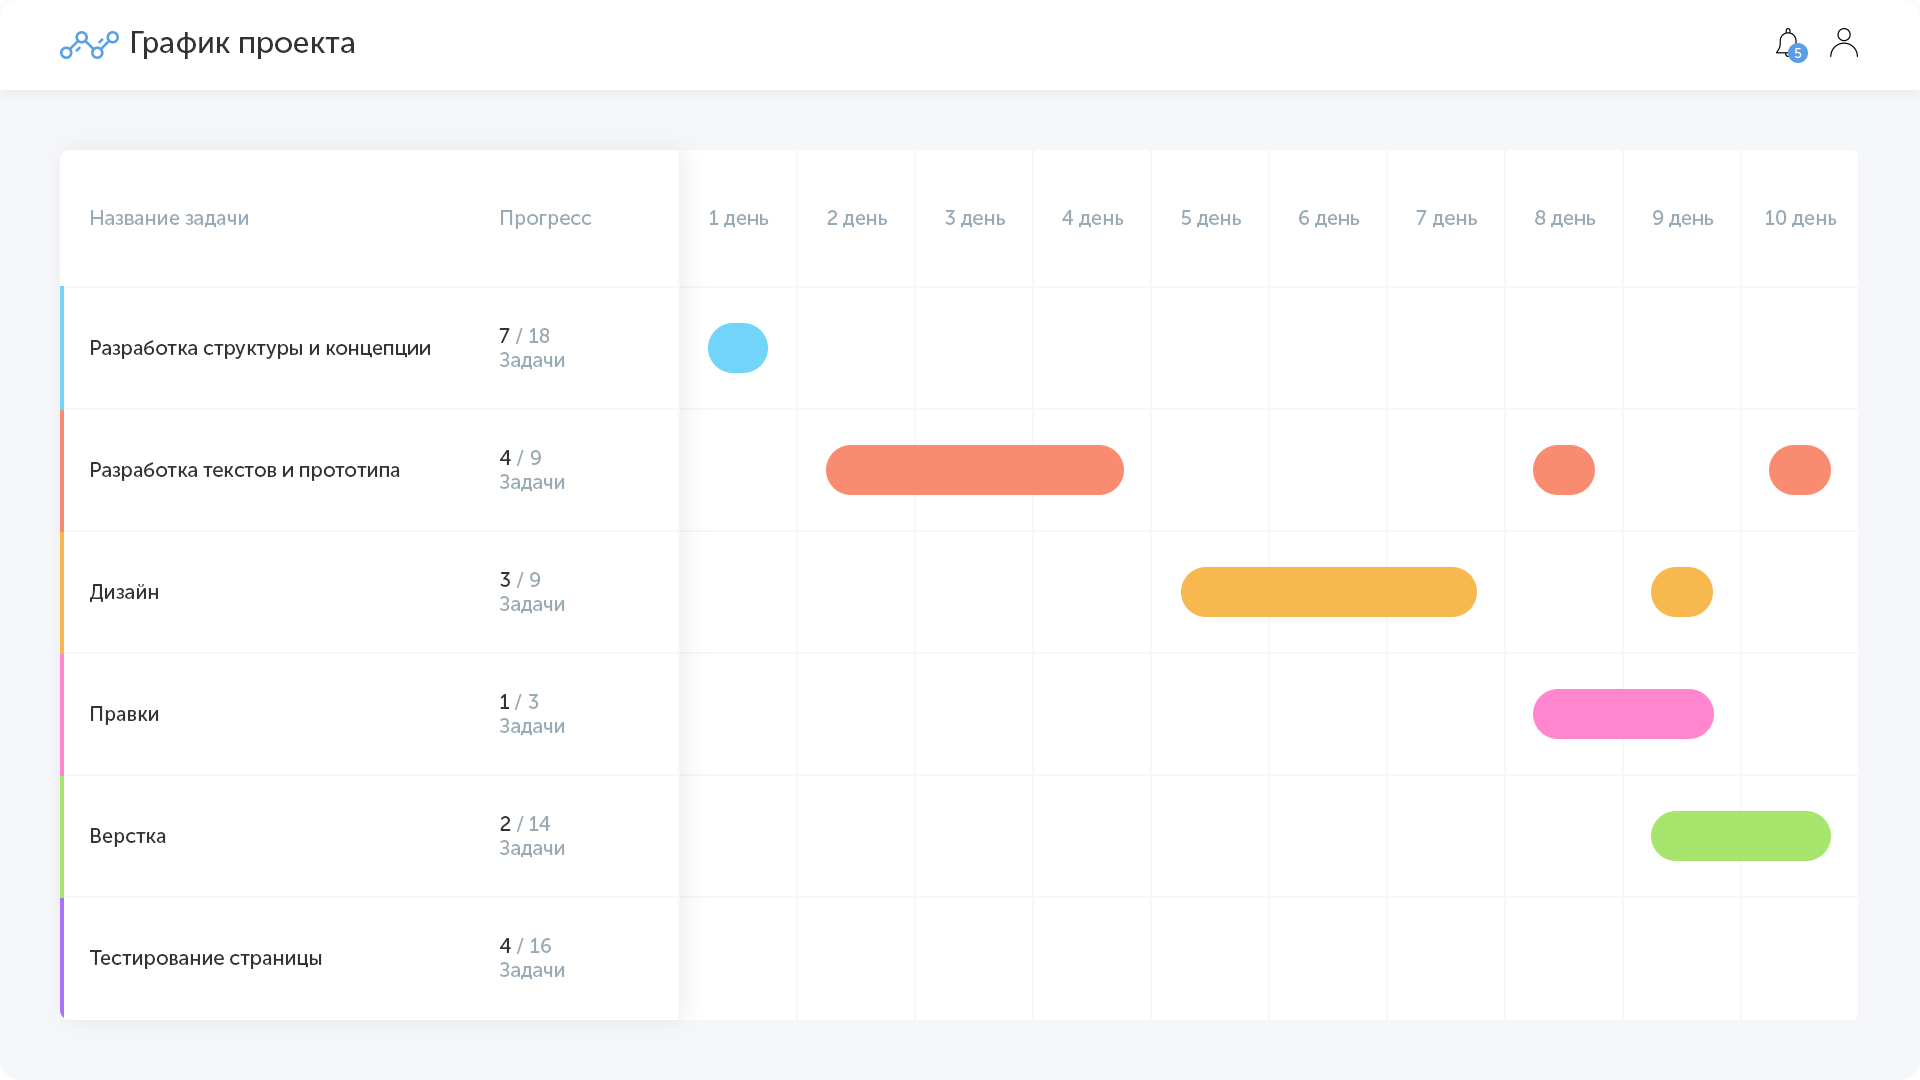Click the small yellow bar on day 9
1920x1080 pixels.
coord(1681,592)
